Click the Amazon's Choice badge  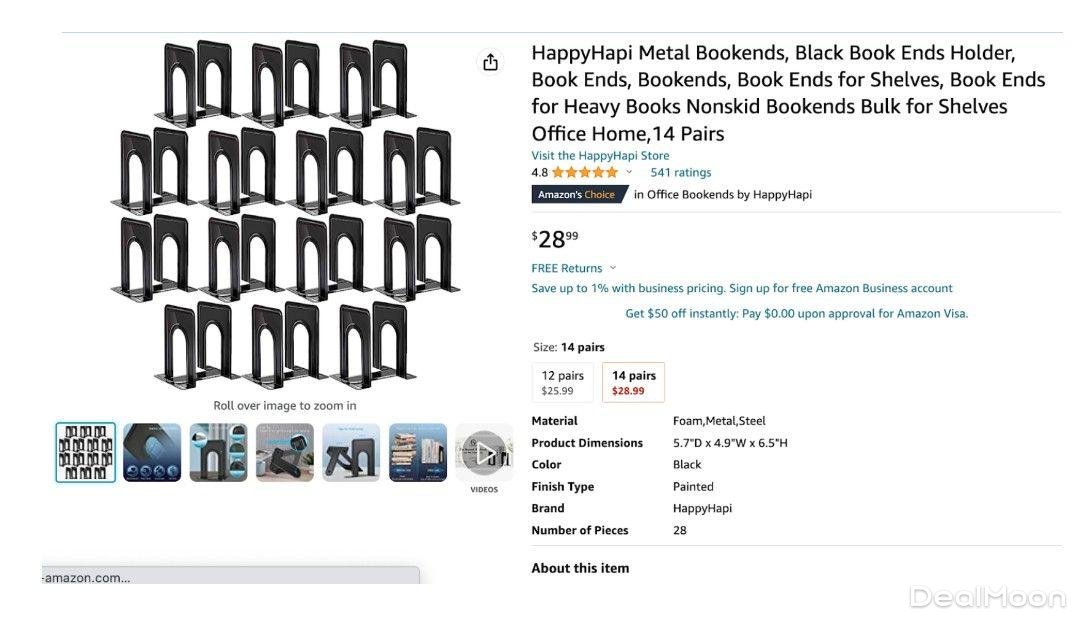pyautogui.click(x=577, y=195)
